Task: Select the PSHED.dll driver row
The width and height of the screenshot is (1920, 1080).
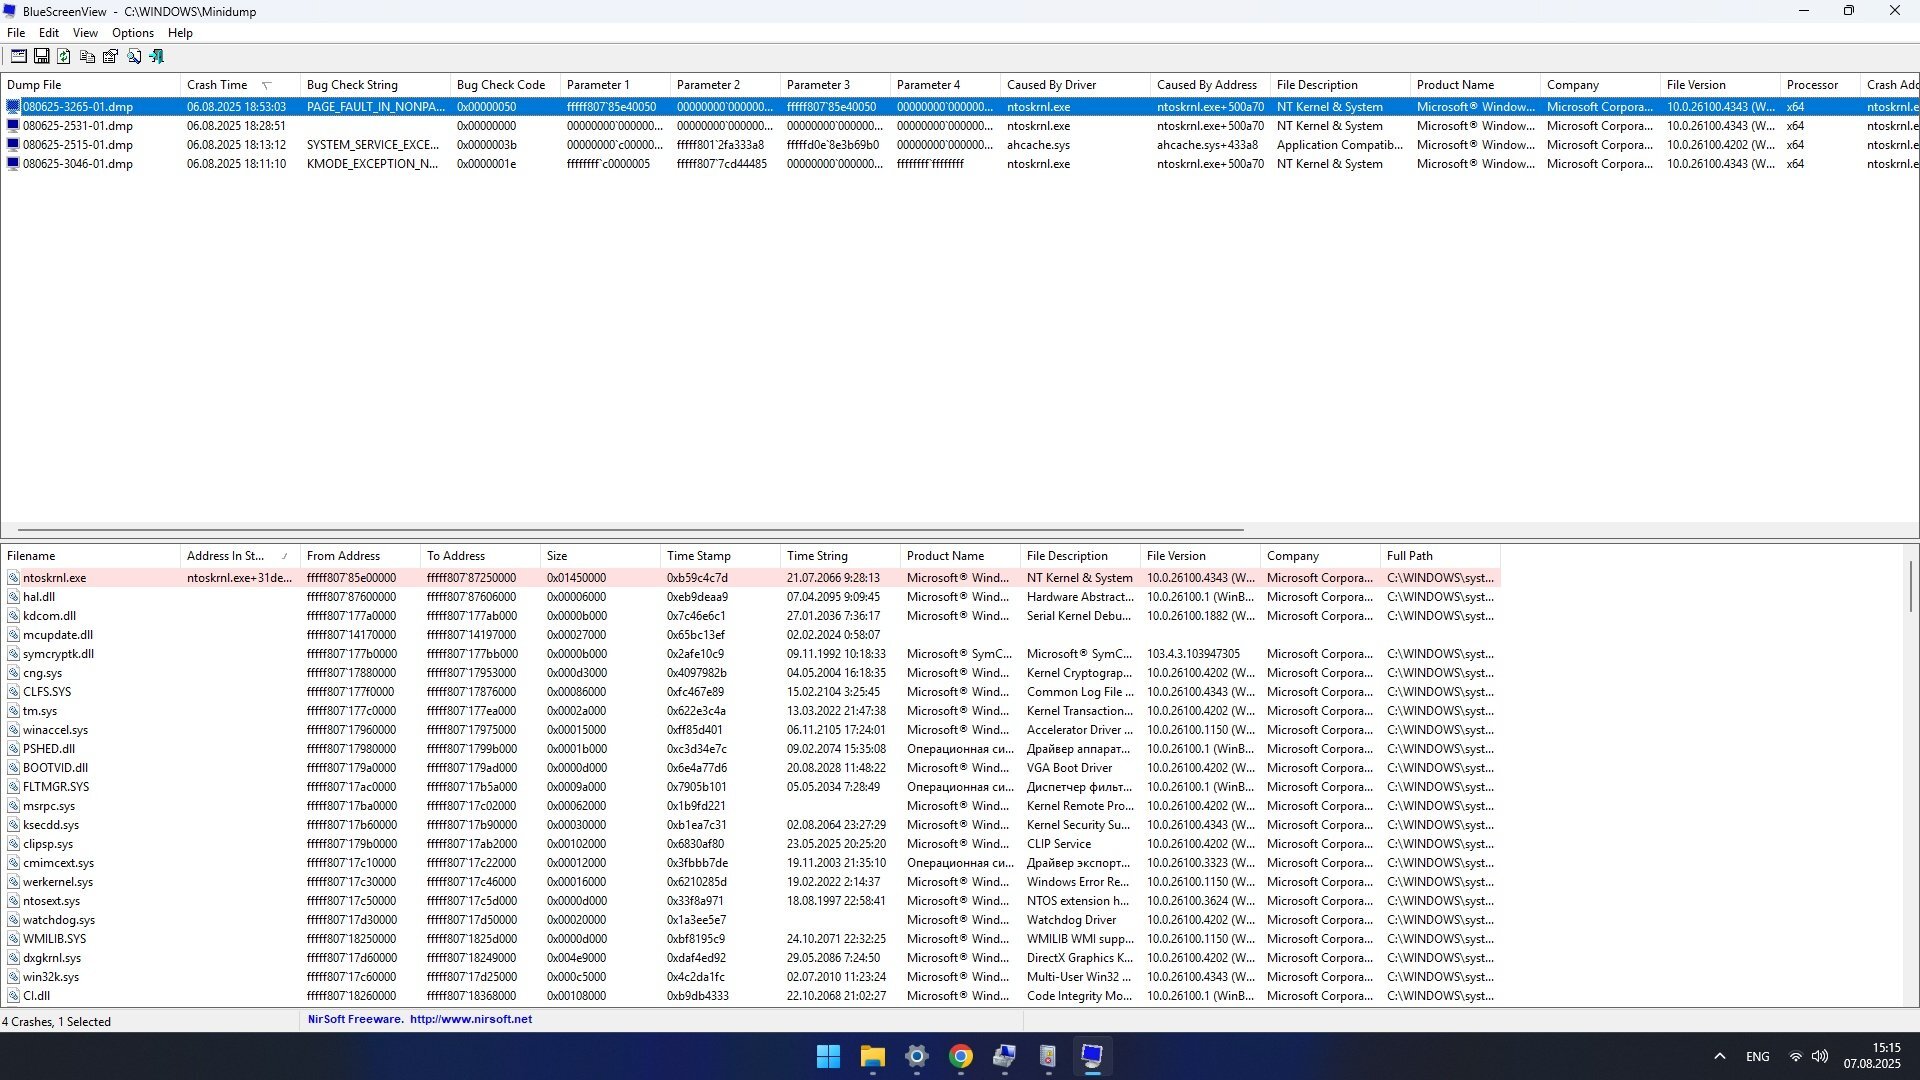Action: point(750,749)
